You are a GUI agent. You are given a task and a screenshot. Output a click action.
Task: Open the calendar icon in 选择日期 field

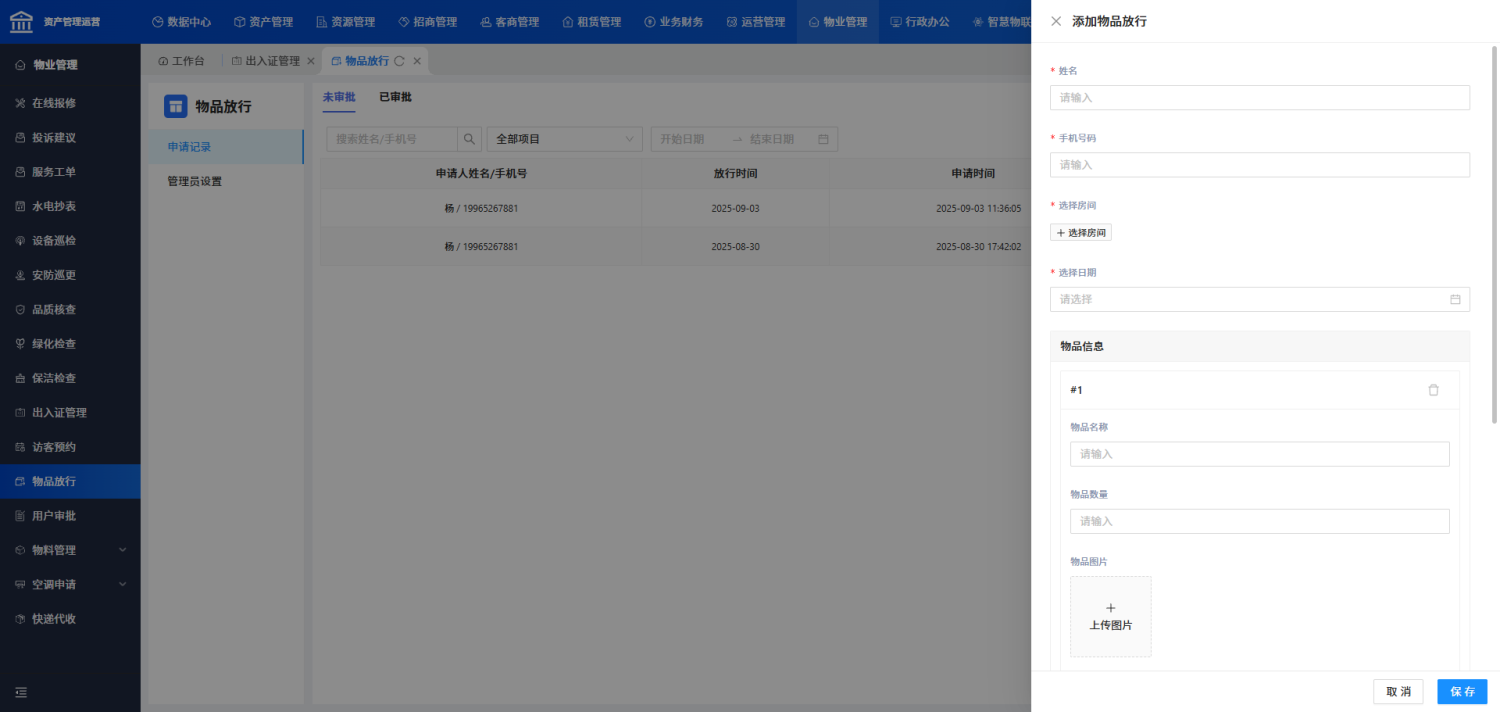coord(1455,299)
